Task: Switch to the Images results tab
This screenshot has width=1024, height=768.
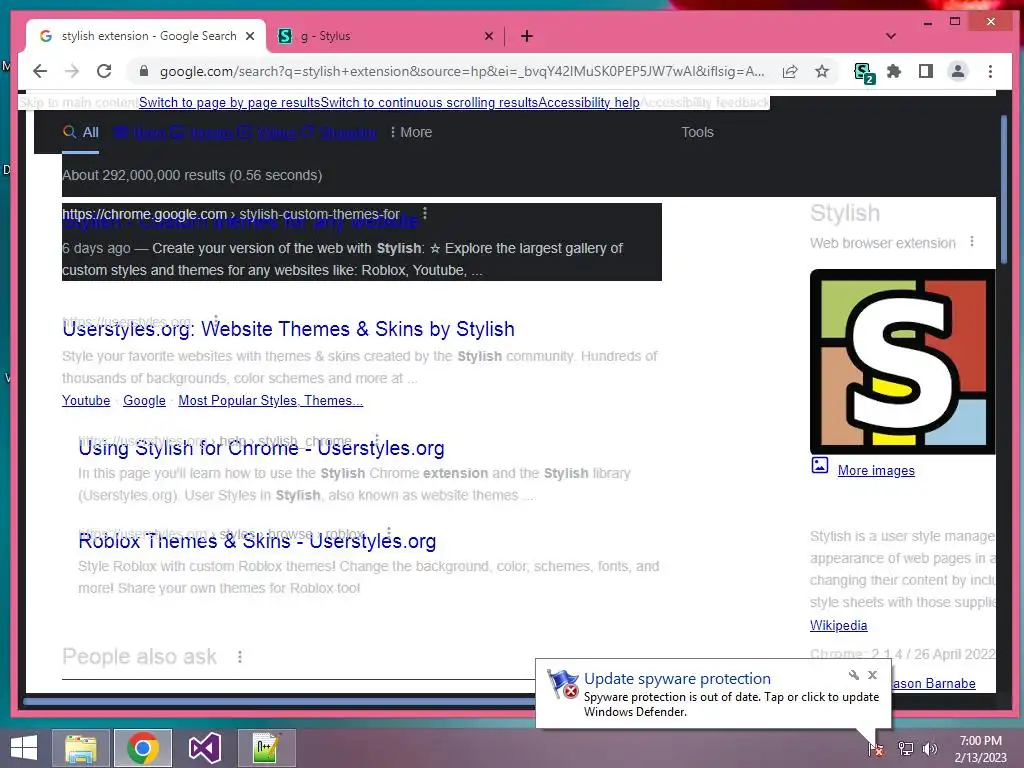Action: point(202,133)
